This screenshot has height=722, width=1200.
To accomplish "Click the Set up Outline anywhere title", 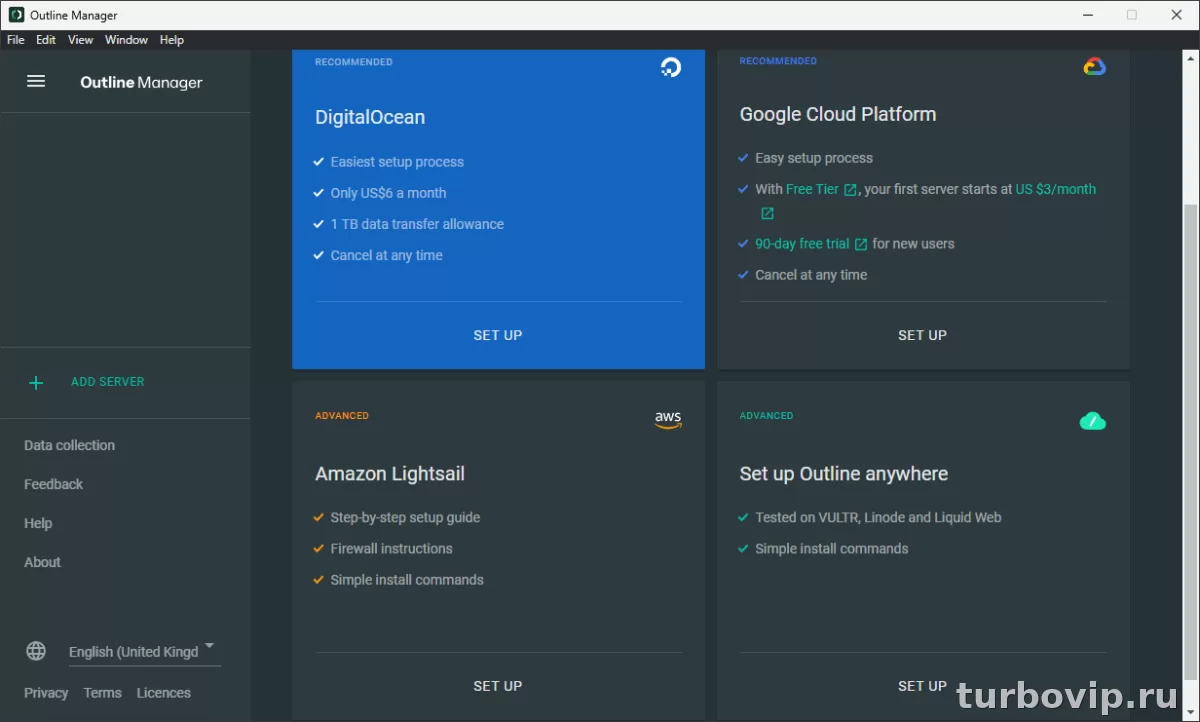I will (844, 474).
